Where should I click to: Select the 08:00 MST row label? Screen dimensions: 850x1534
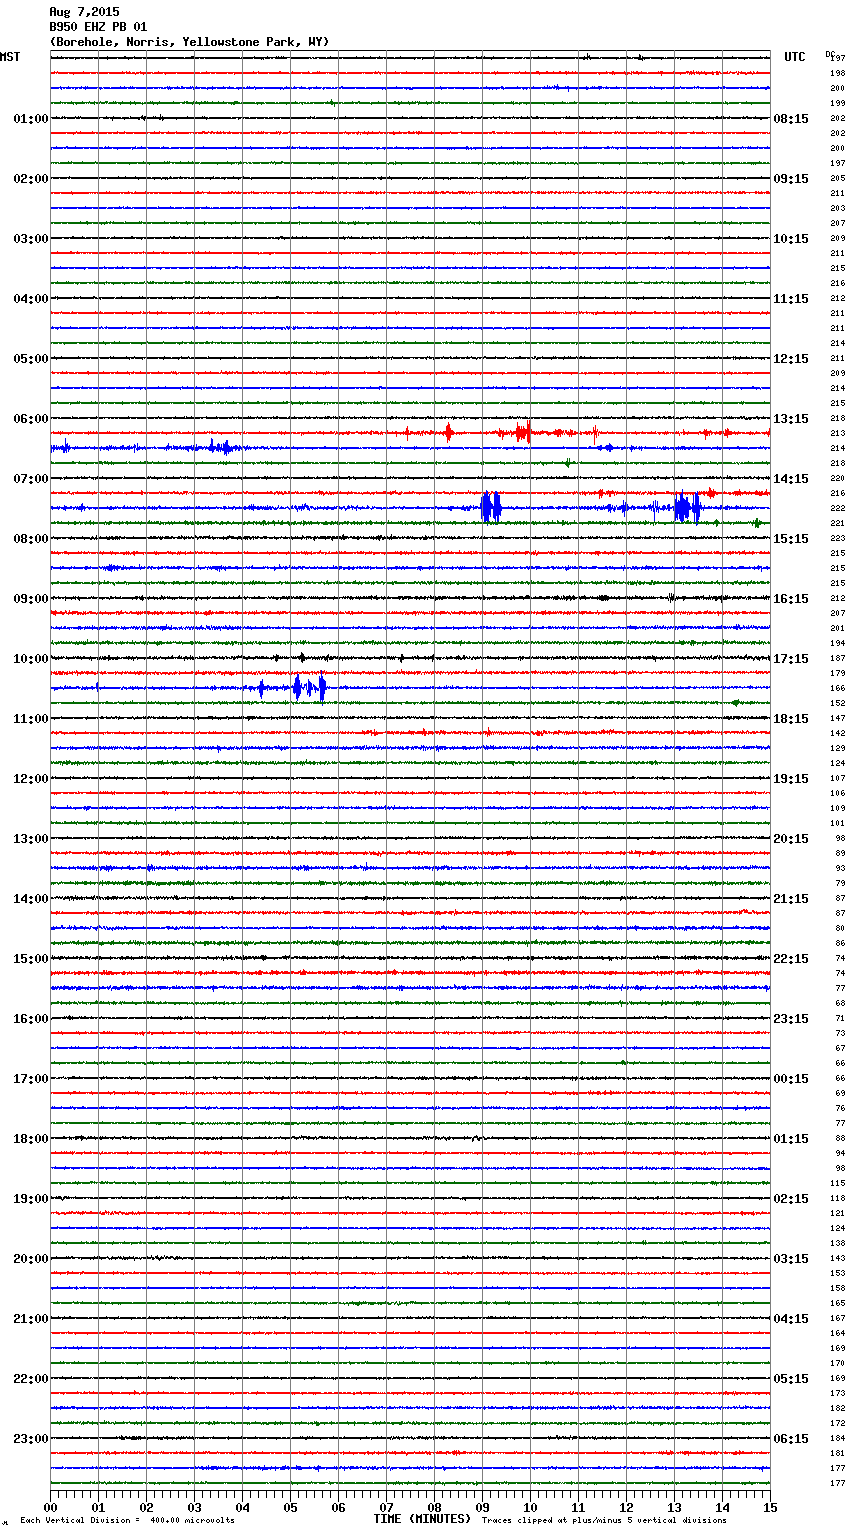31,539
